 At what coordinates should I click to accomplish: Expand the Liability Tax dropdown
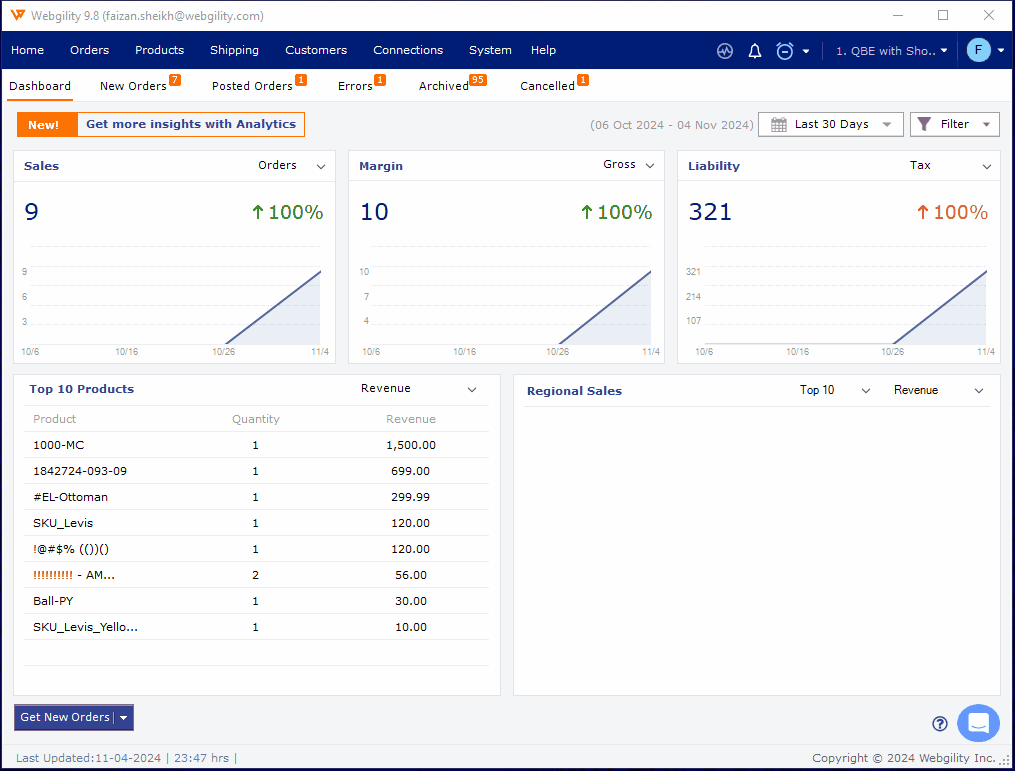coord(986,166)
